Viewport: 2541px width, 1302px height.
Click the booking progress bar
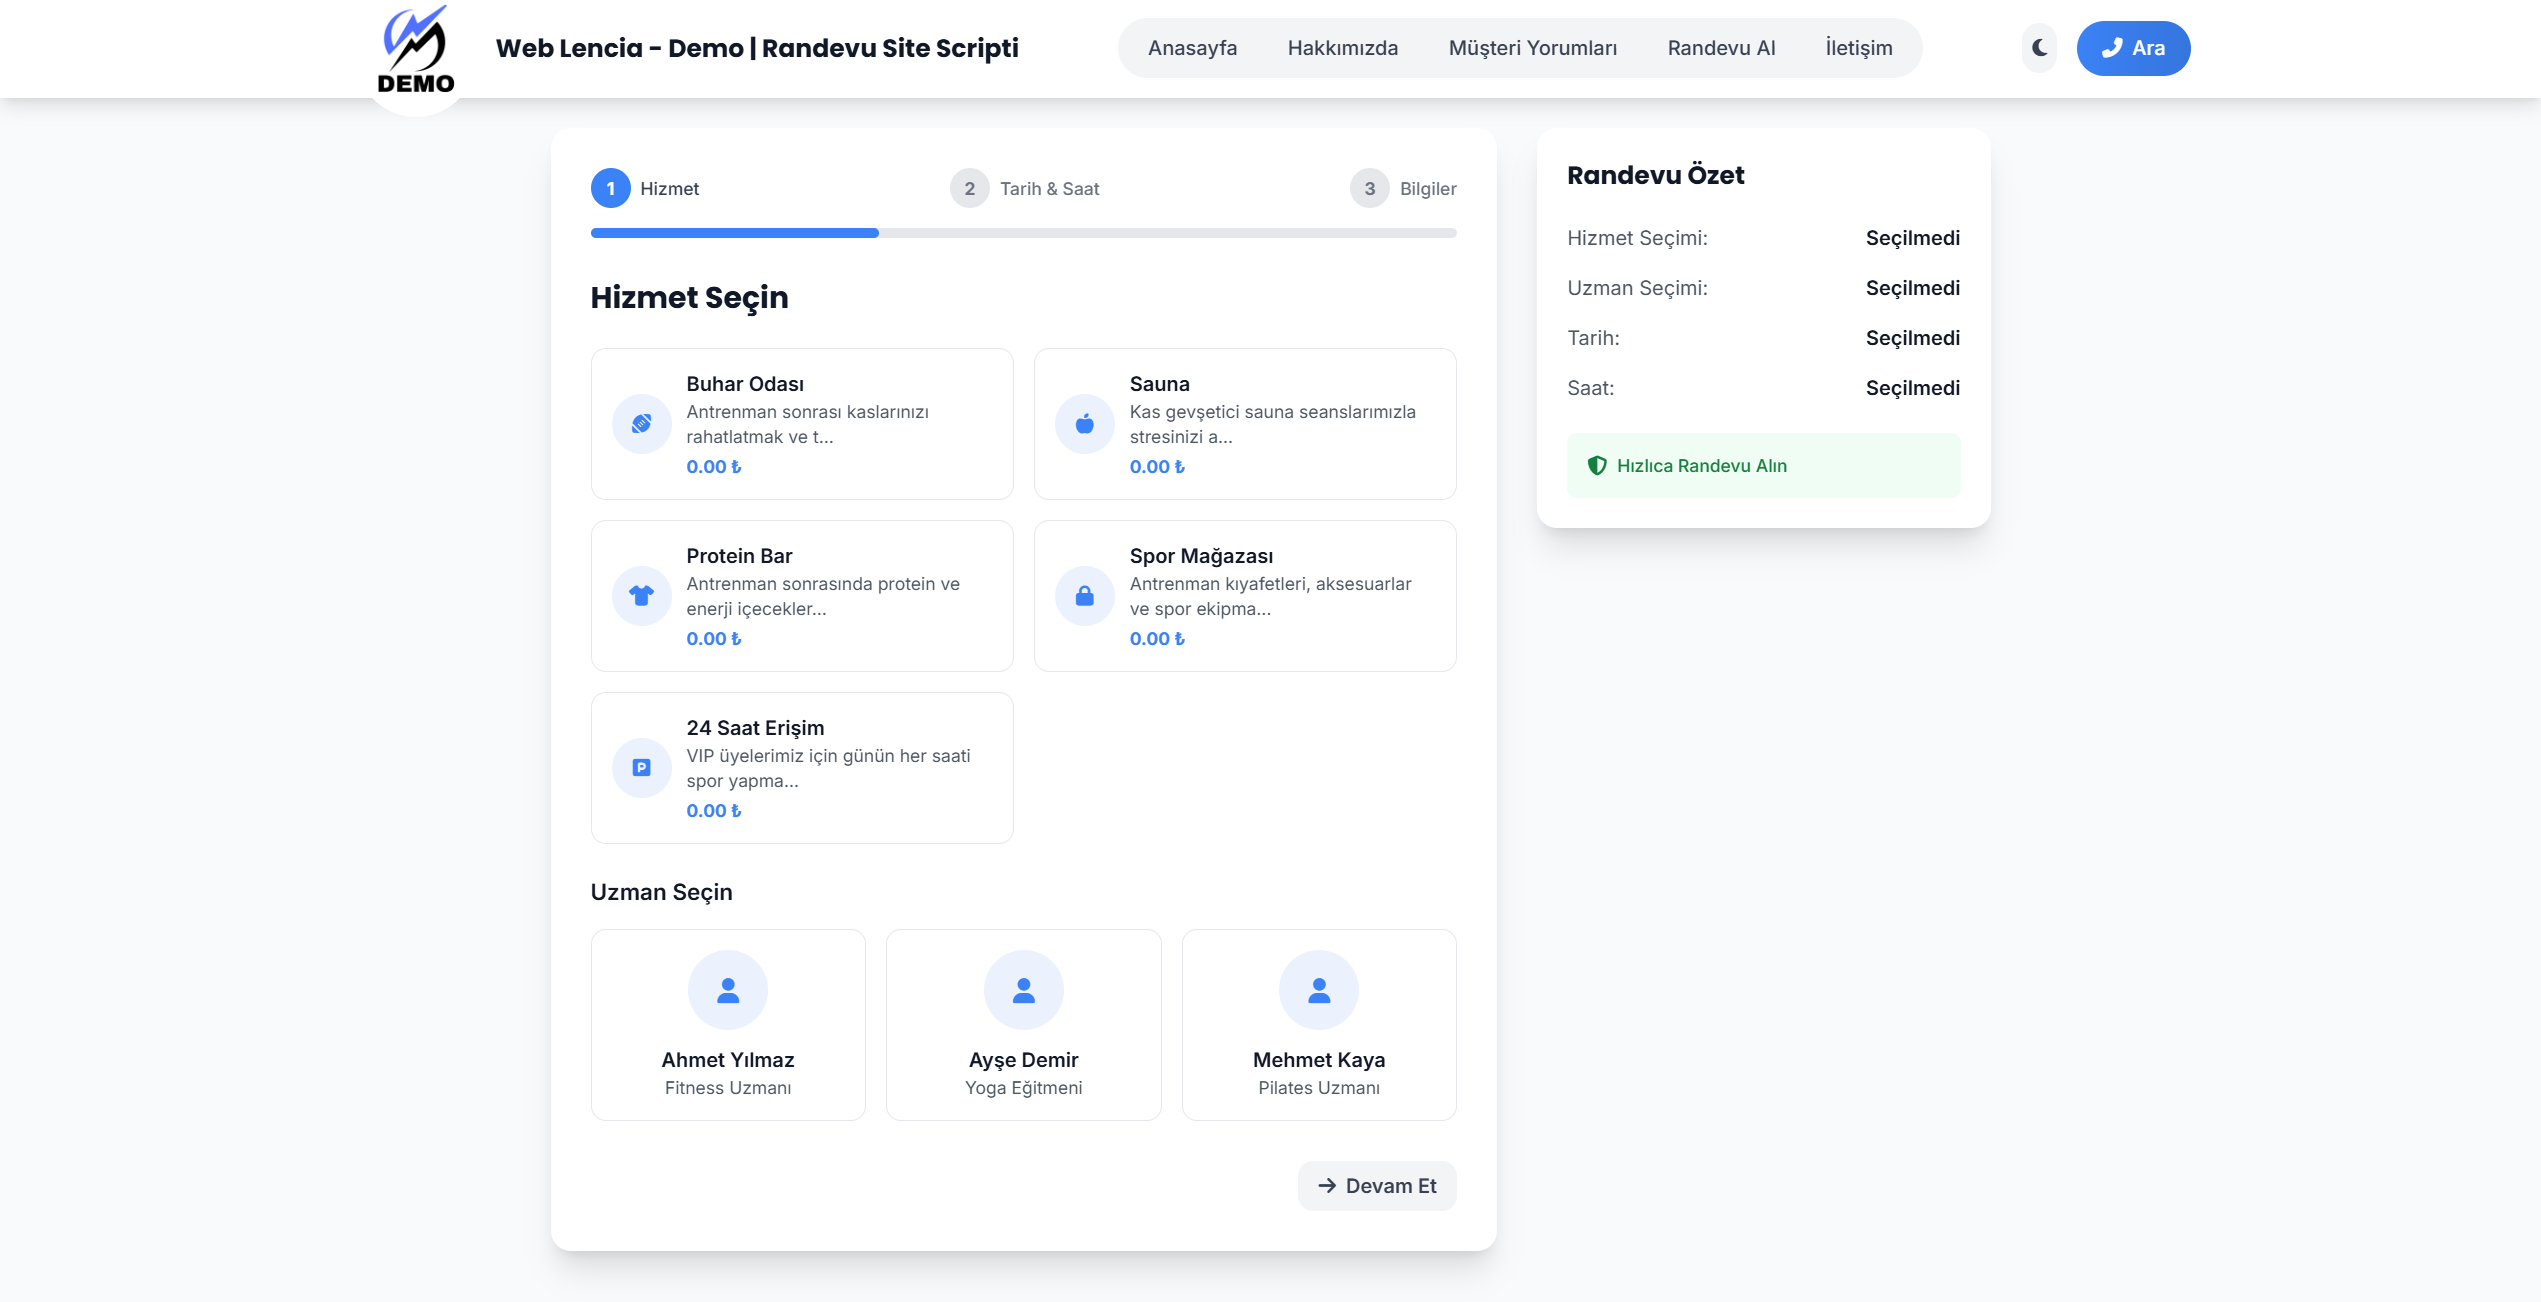click(1023, 233)
